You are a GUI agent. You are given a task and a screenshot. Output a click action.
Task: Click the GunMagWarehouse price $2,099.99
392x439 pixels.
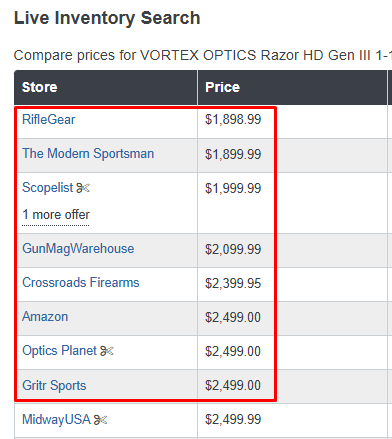point(233,249)
